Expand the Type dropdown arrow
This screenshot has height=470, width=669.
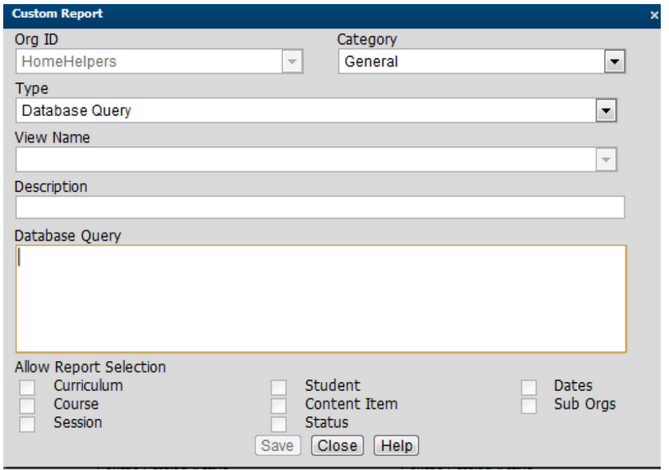605,111
